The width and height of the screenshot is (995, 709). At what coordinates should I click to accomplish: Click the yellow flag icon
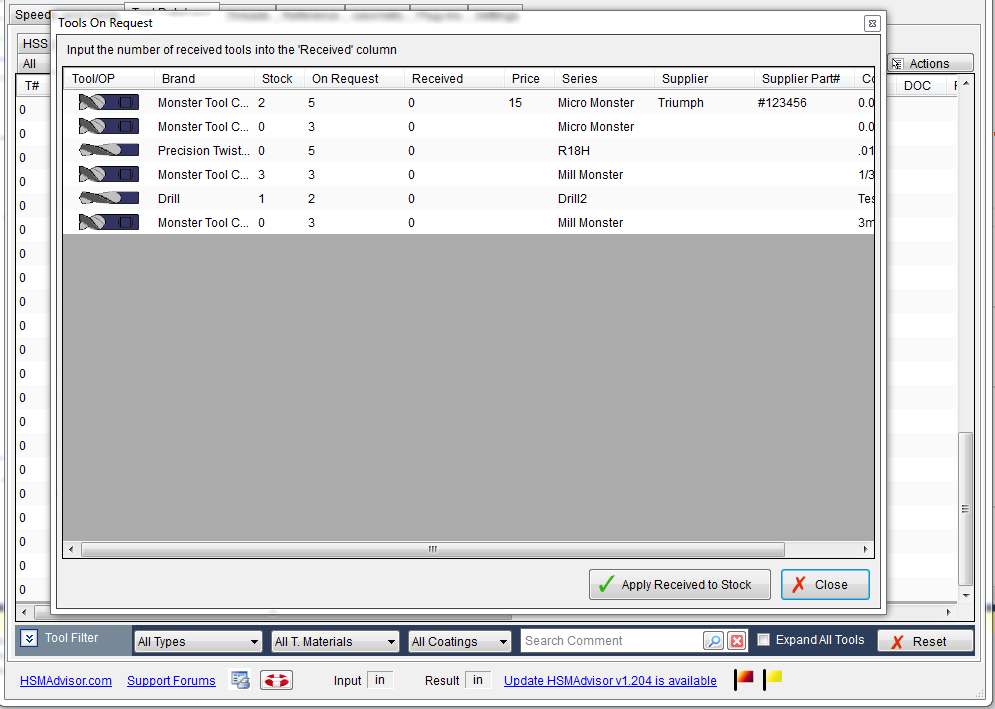click(x=773, y=679)
